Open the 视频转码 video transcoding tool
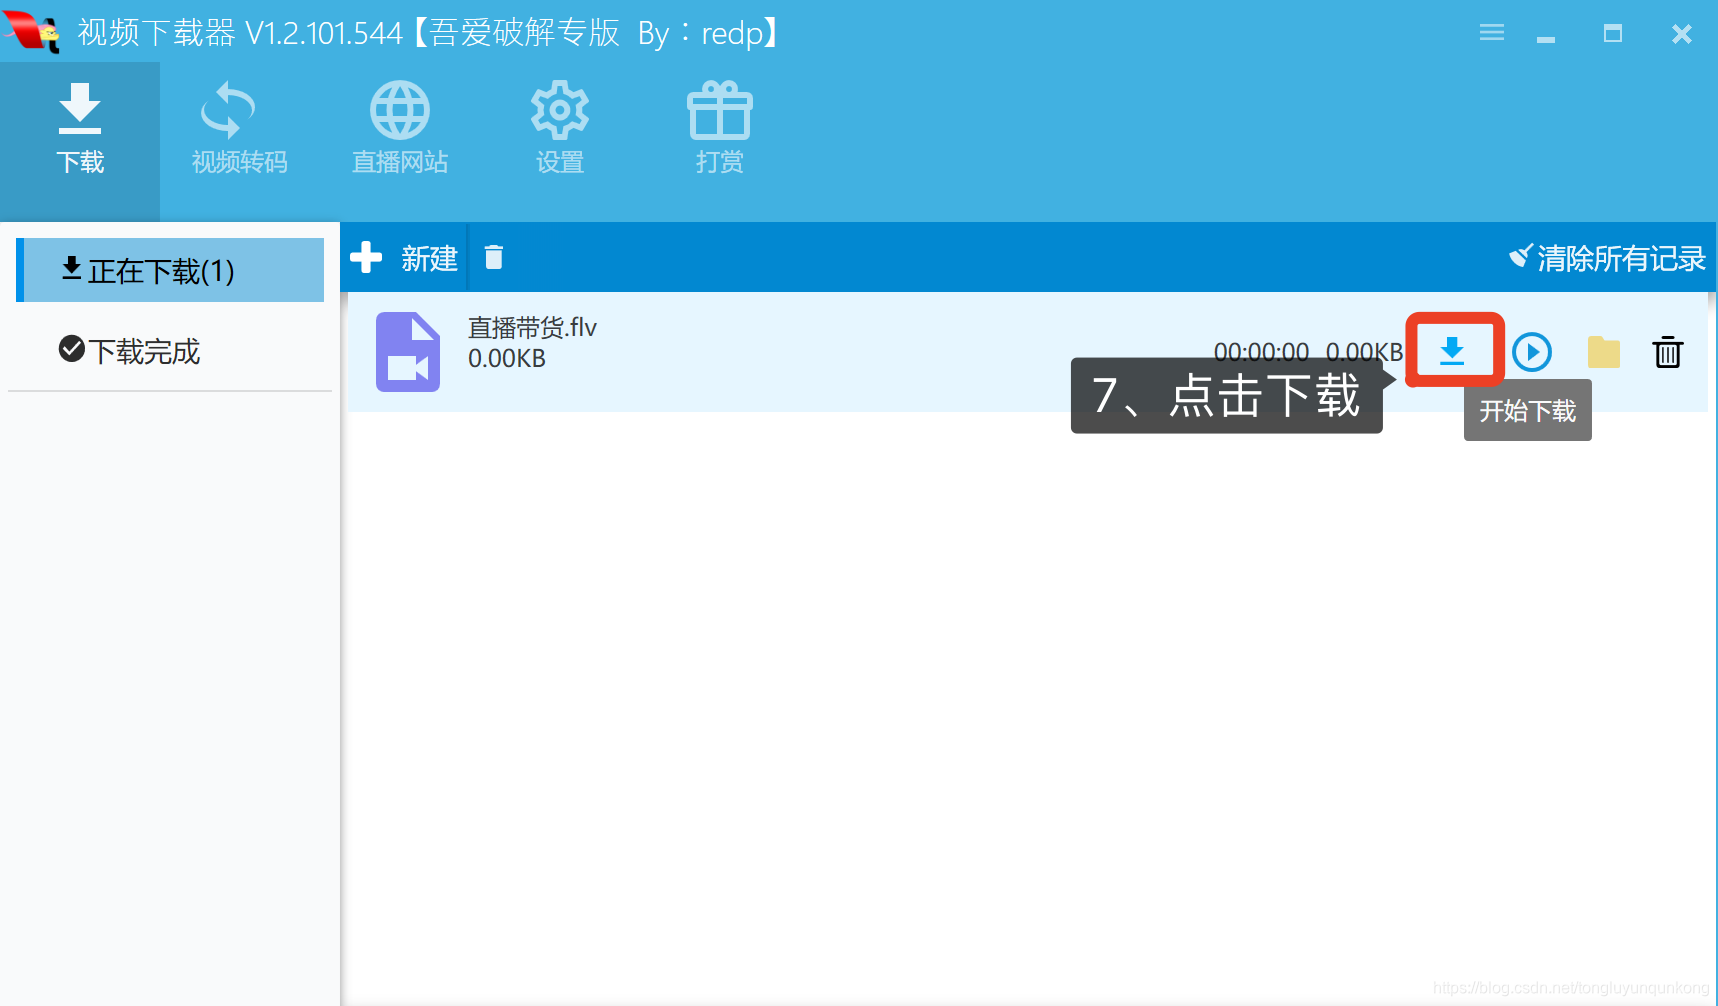Viewport: 1718px width, 1006px height. pos(239,127)
